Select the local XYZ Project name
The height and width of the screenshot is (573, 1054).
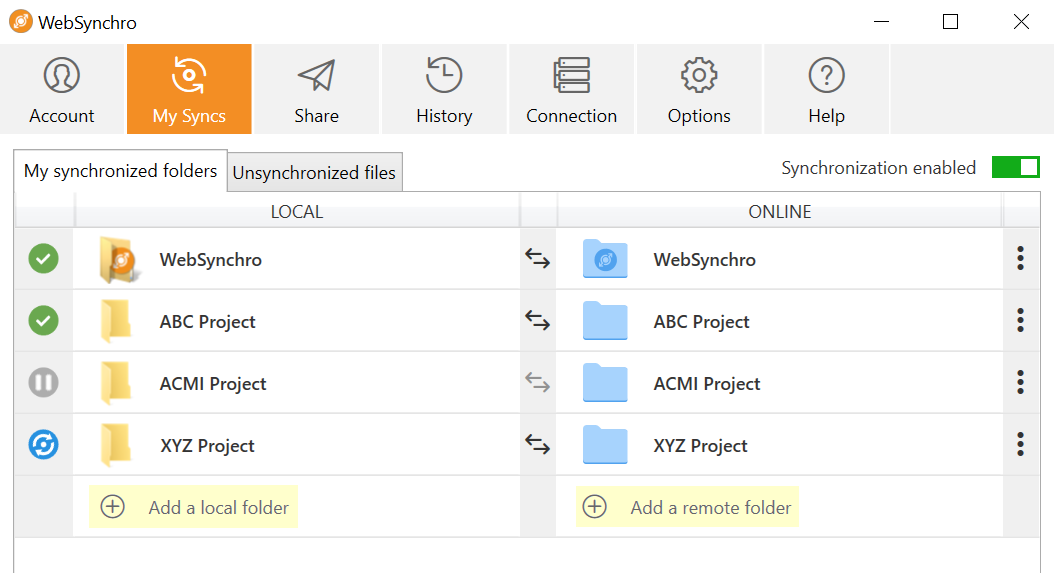[x=207, y=446]
